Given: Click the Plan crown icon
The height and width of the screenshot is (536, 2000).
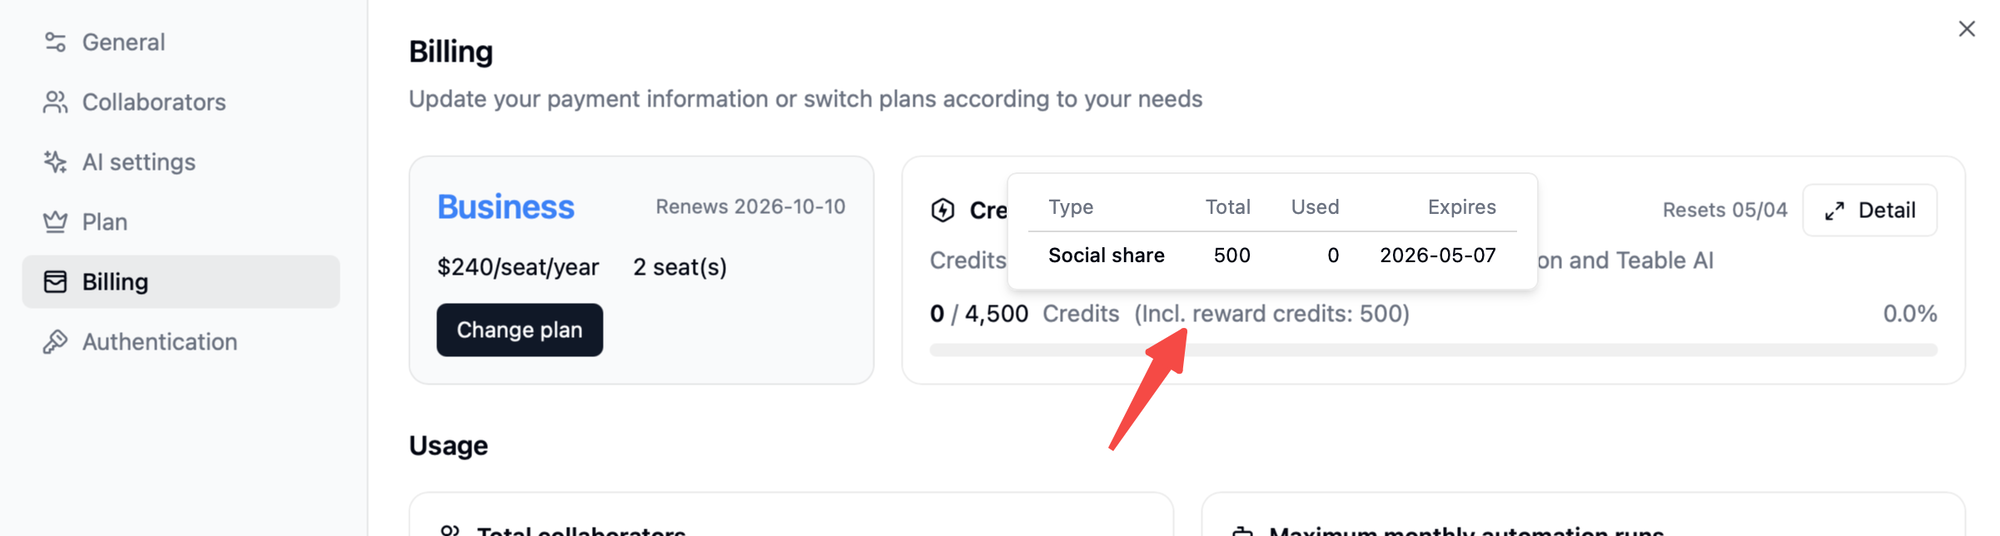Looking at the screenshot, I should pos(55,222).
